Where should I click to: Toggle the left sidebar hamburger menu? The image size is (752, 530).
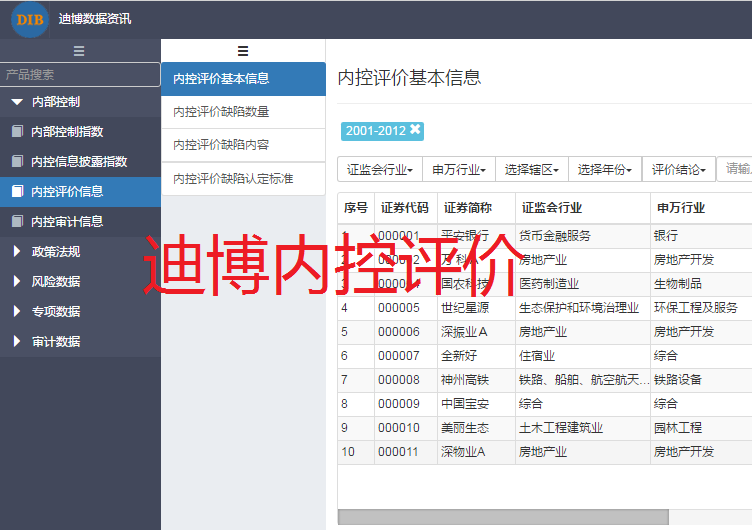point(79,51)
